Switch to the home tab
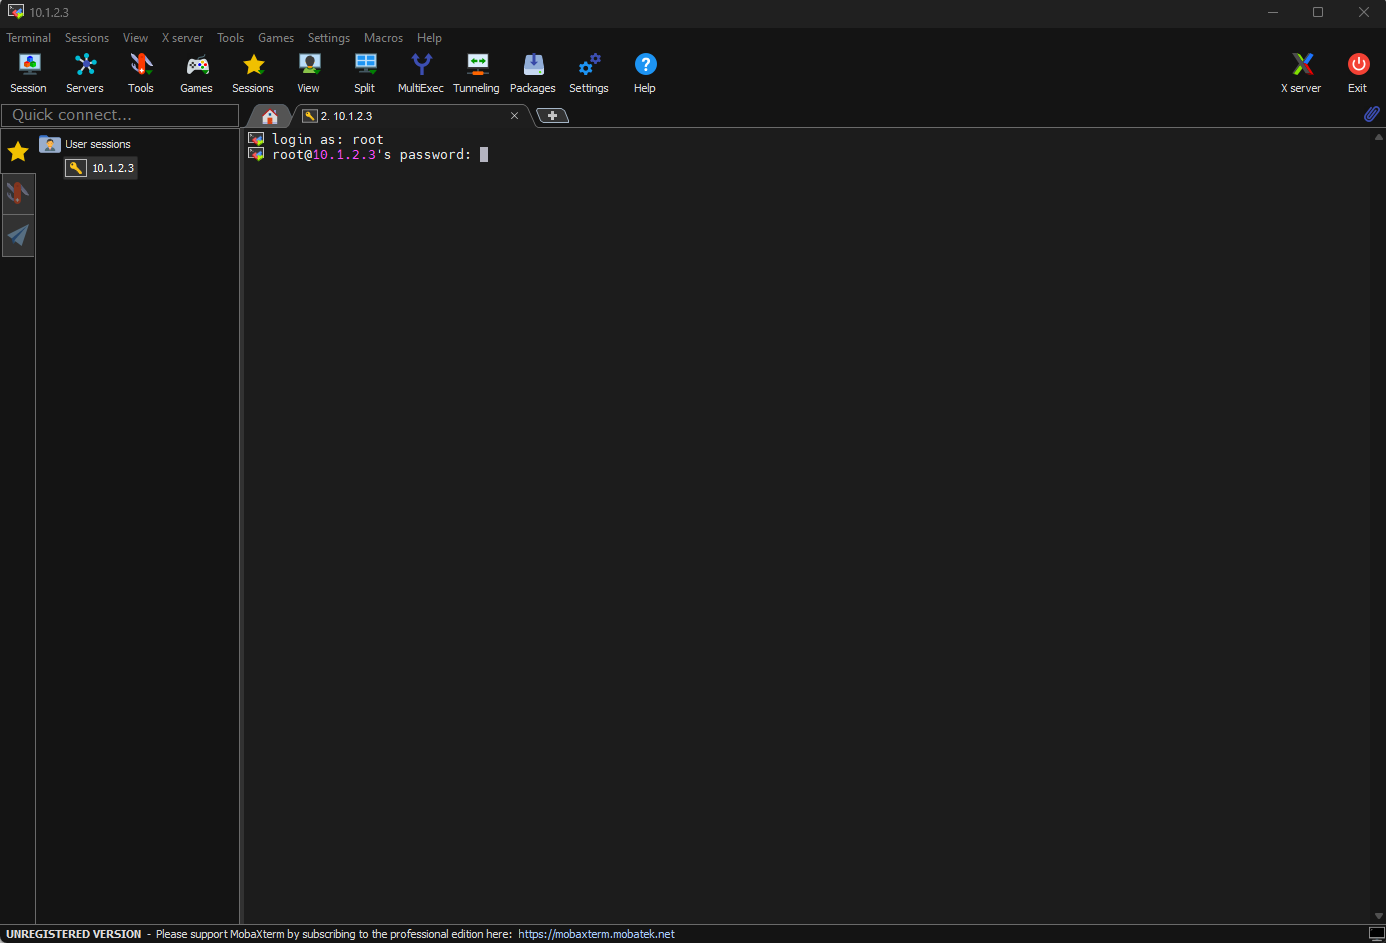The width and height of the screenshot is (1386, 943). (270, 116)
